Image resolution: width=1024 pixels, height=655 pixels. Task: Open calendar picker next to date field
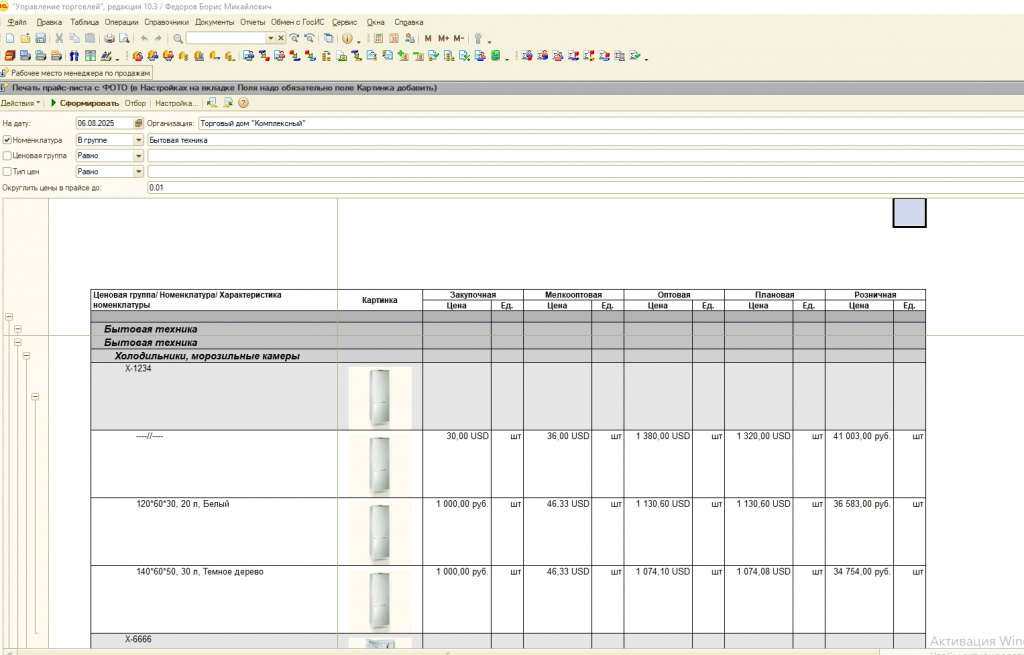tap(138, 124)
